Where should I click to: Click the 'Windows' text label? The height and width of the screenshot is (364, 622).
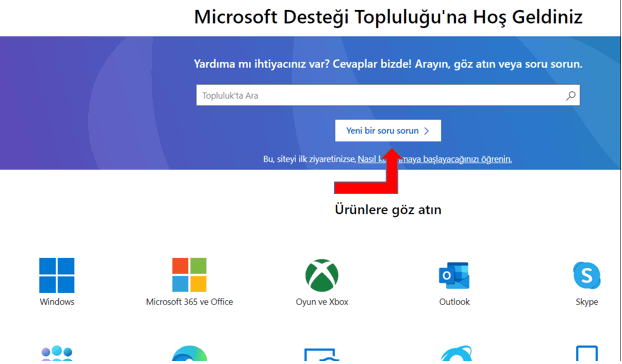[x=57, y=302]
